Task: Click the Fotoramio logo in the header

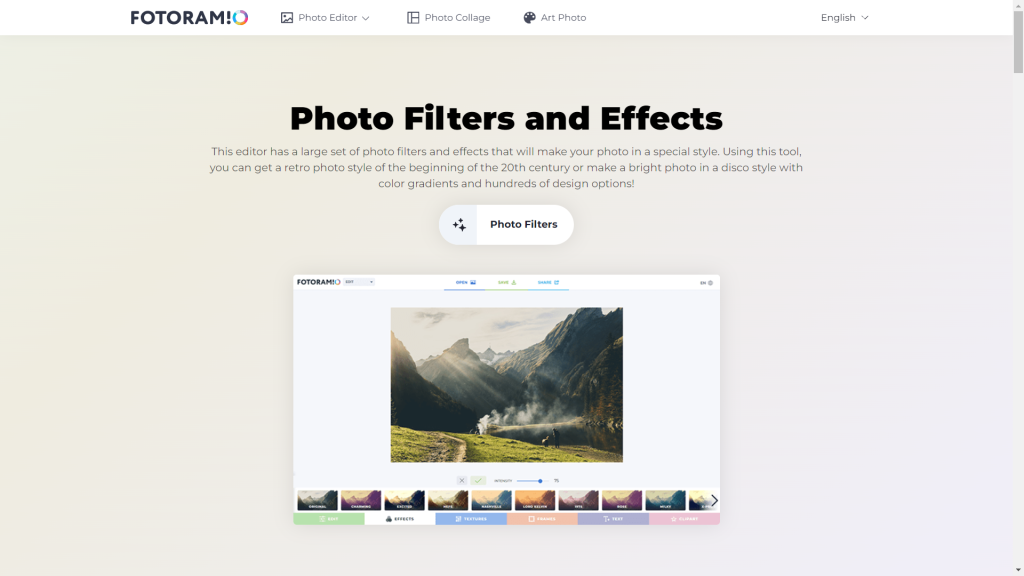Action: tap(189, 17)
